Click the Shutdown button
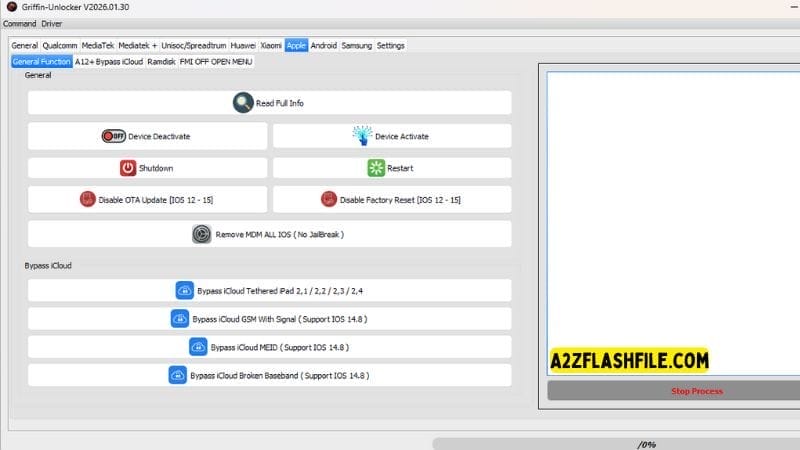 coord(147,168)
